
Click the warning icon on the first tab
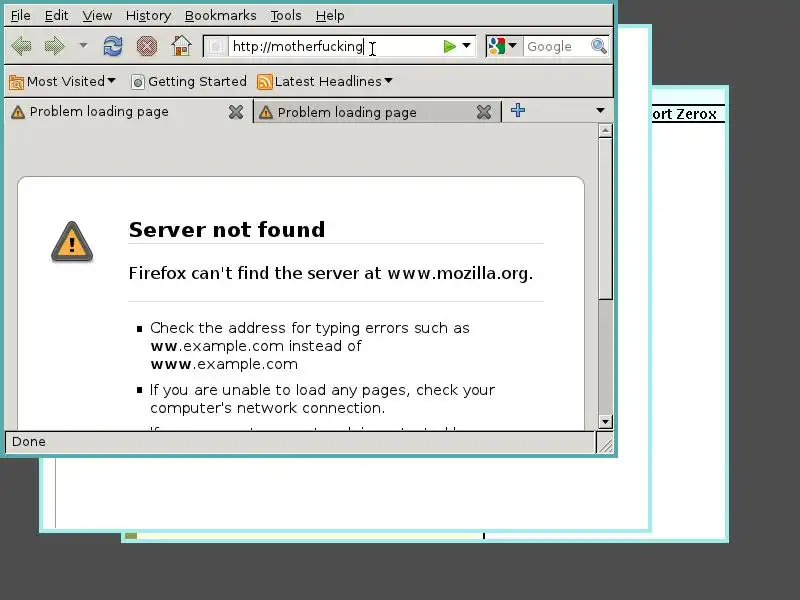[18, 112]
